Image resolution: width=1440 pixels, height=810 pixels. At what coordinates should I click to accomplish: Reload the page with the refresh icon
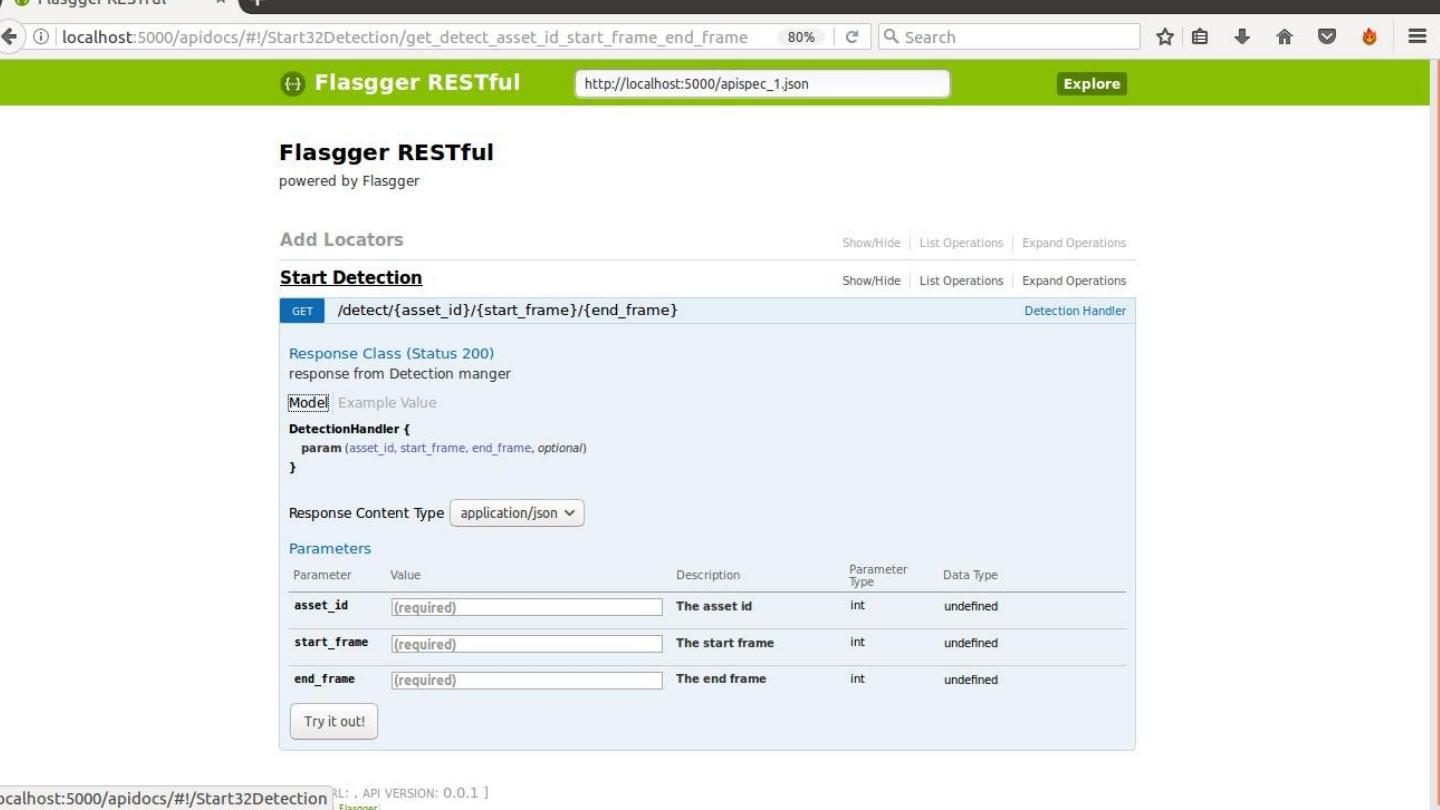coord(852,38)
